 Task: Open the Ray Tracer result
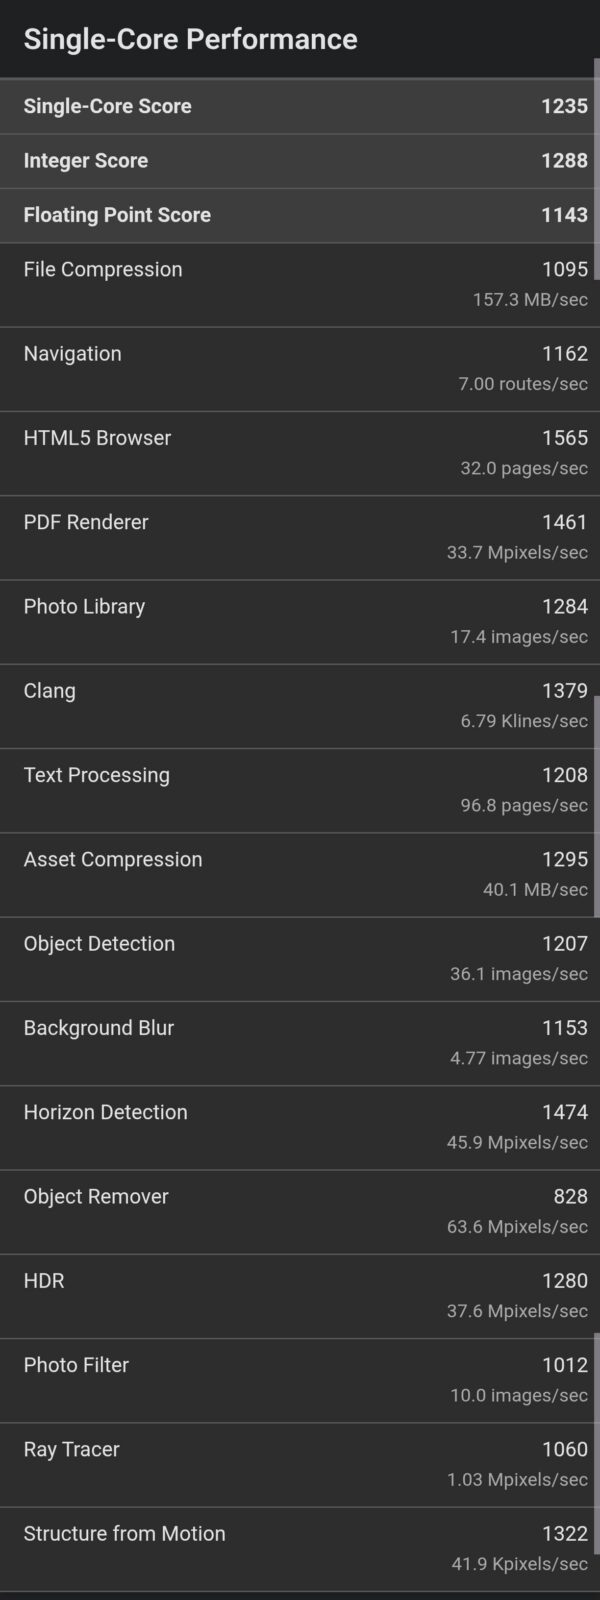(300, 1464)
